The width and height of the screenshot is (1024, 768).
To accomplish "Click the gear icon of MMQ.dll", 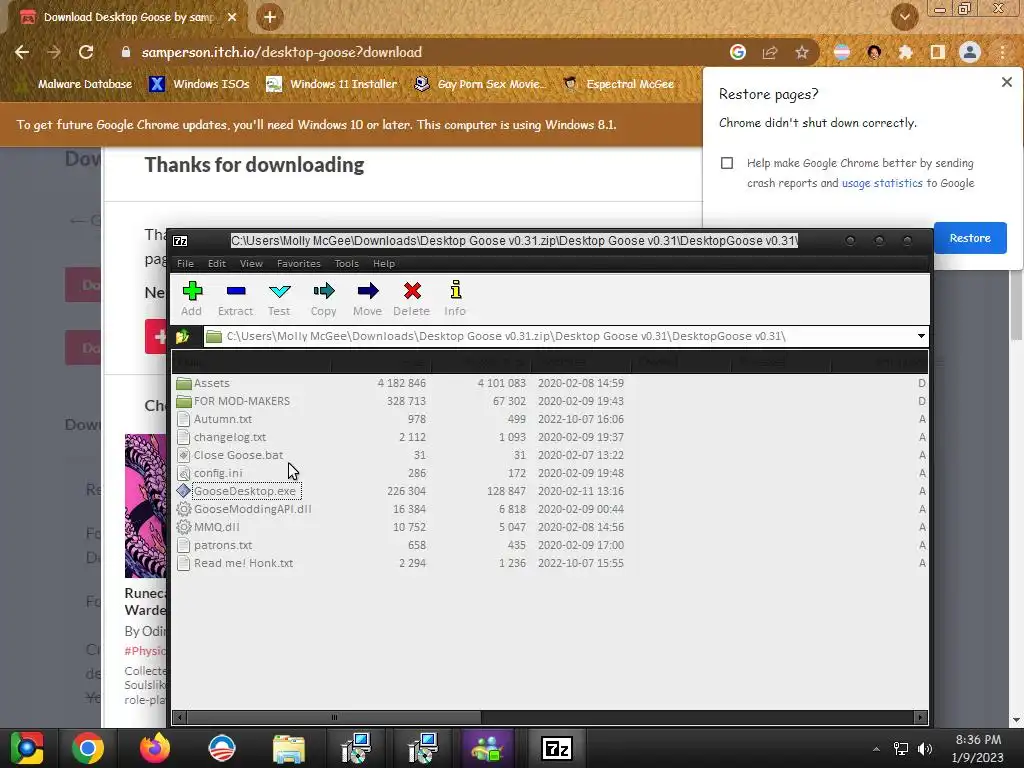I will [x=184, y=527].
